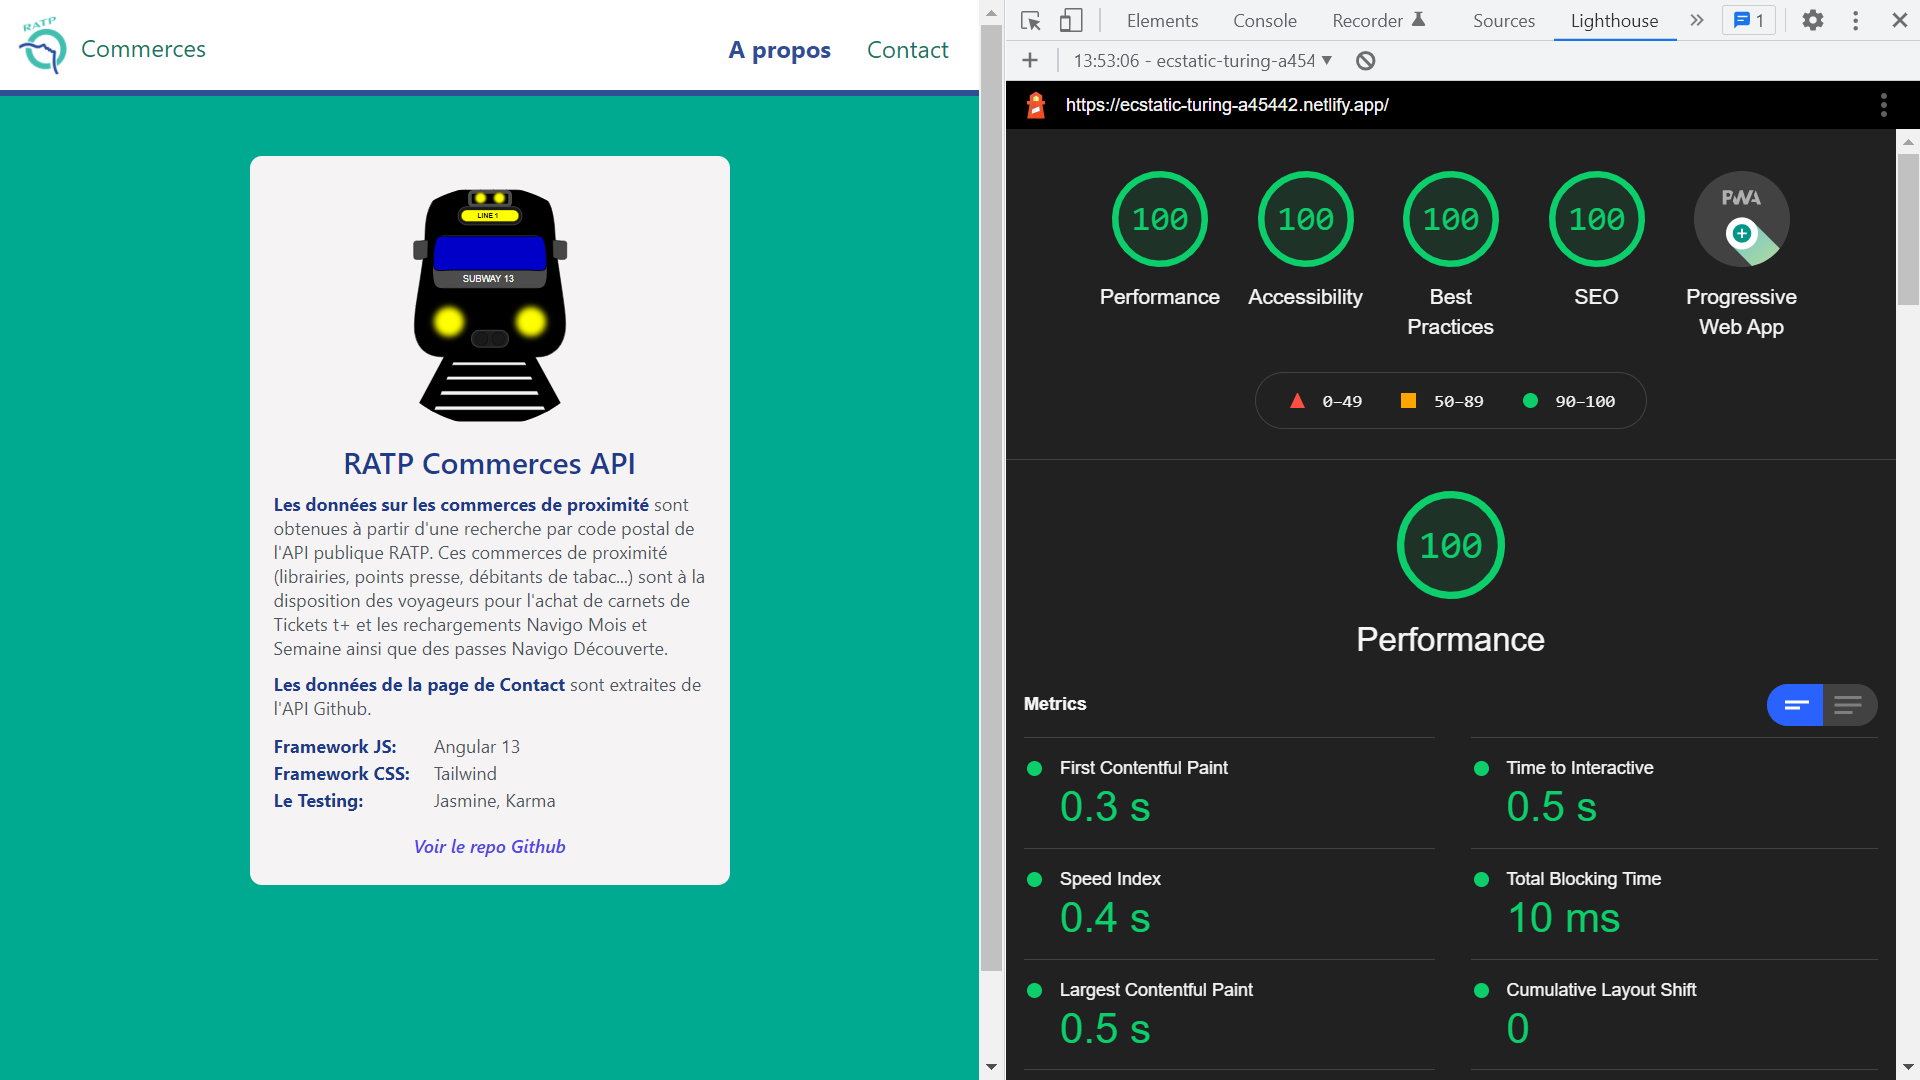Clear all Lighthouse reports icon

[1365, 60]
